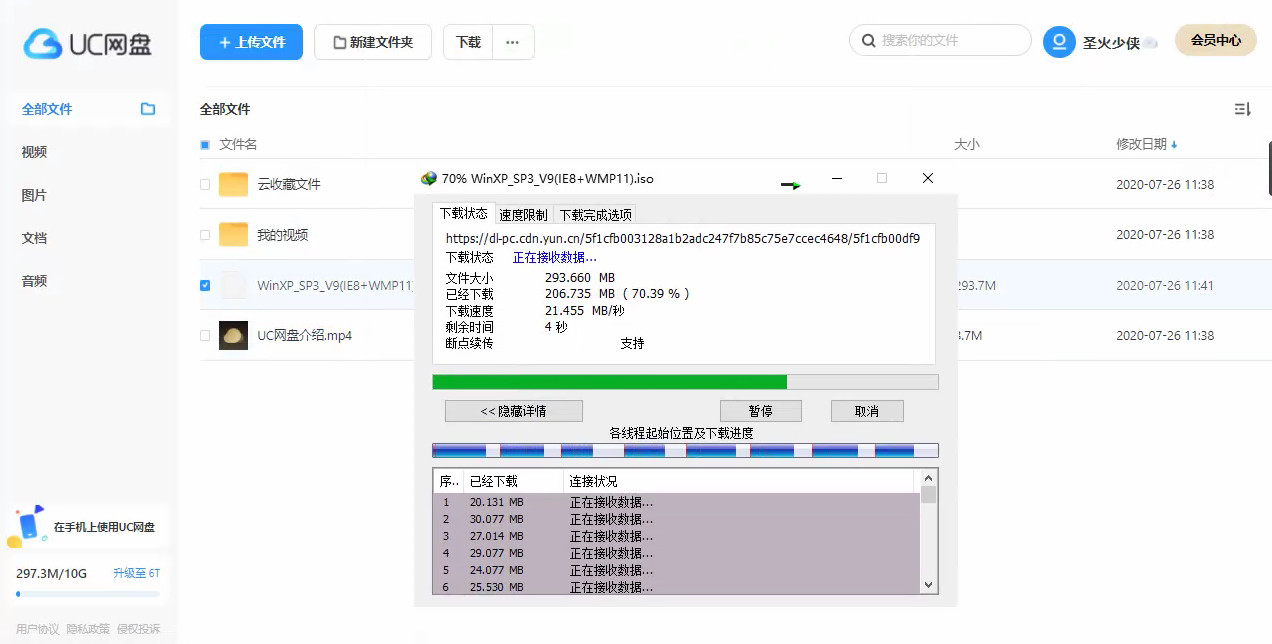
Task: Check the box for UC网盘介绍.mp4
Action: pos(205,335)
